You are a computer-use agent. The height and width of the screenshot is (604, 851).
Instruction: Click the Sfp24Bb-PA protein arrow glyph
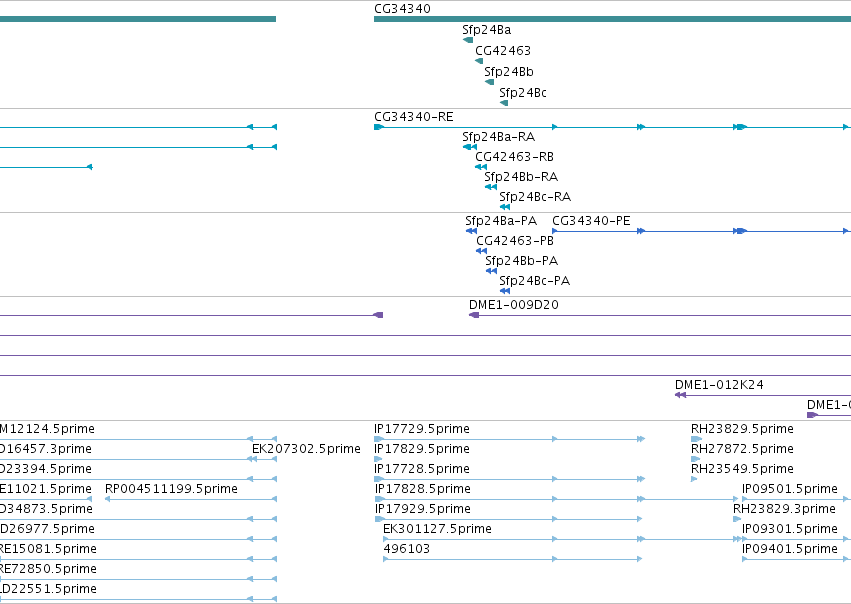pos(491,271)
